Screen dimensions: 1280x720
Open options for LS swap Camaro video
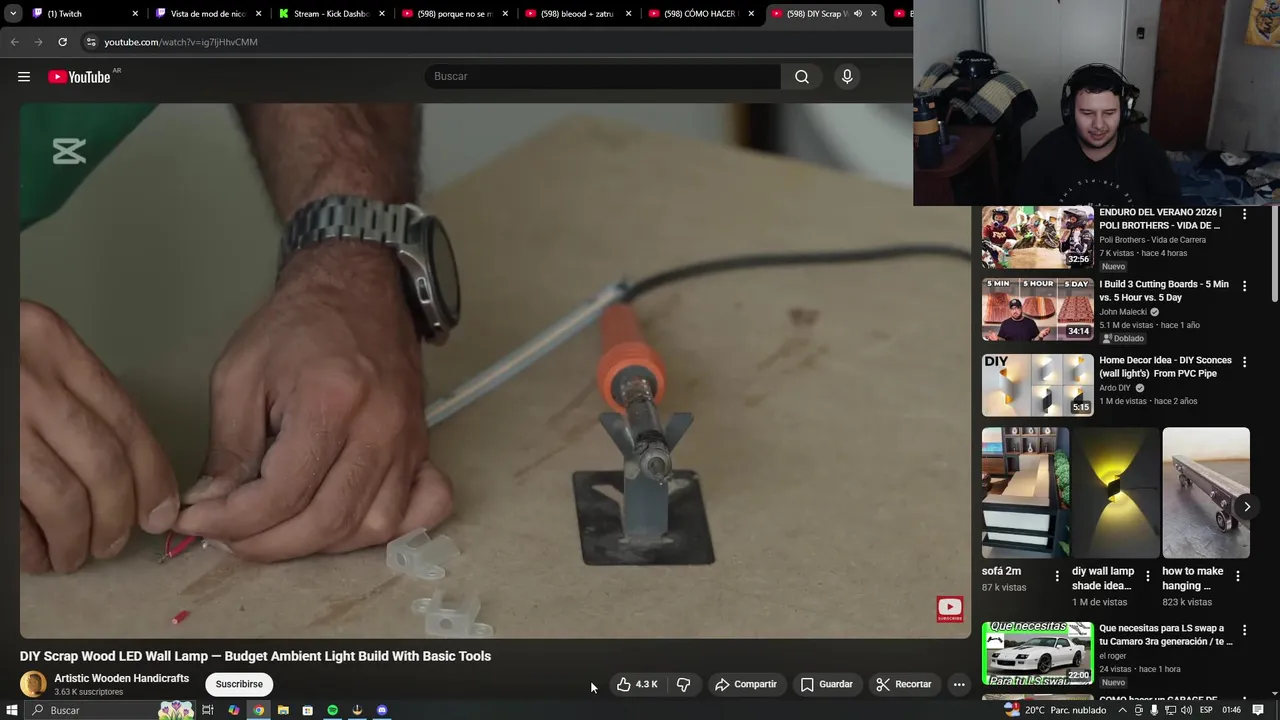tap(1245, 630)
